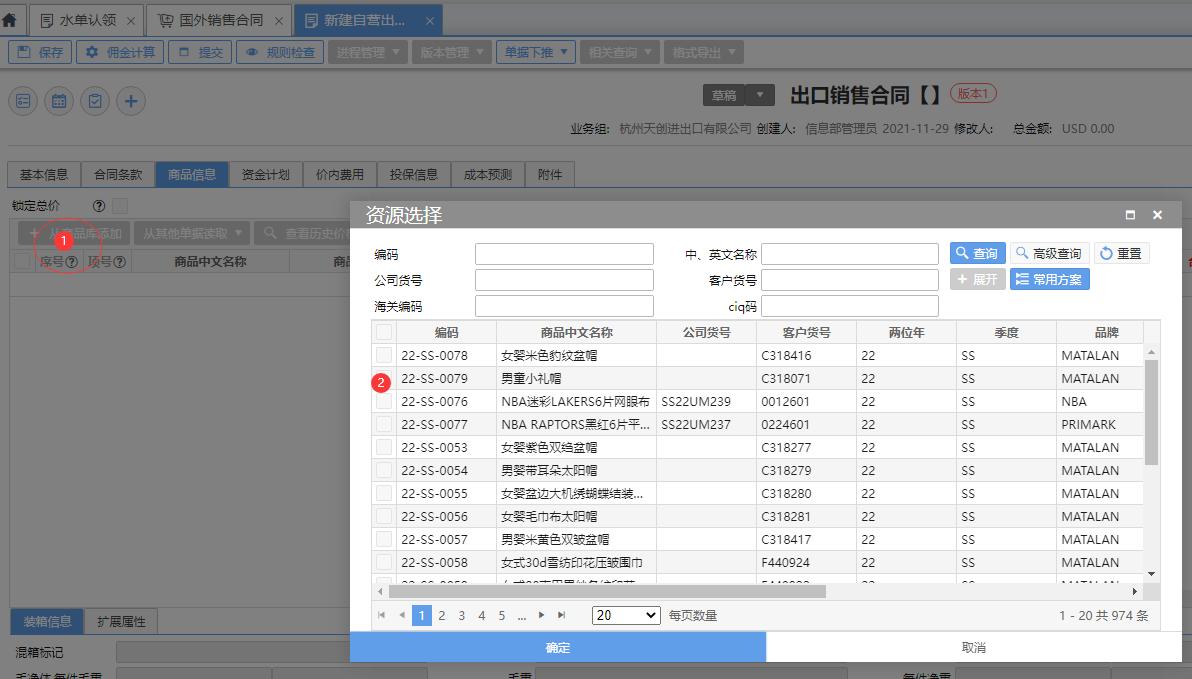Click the plus circle icon to add
This screenshot has width=1192, height=679.
(x=130, y=101)
